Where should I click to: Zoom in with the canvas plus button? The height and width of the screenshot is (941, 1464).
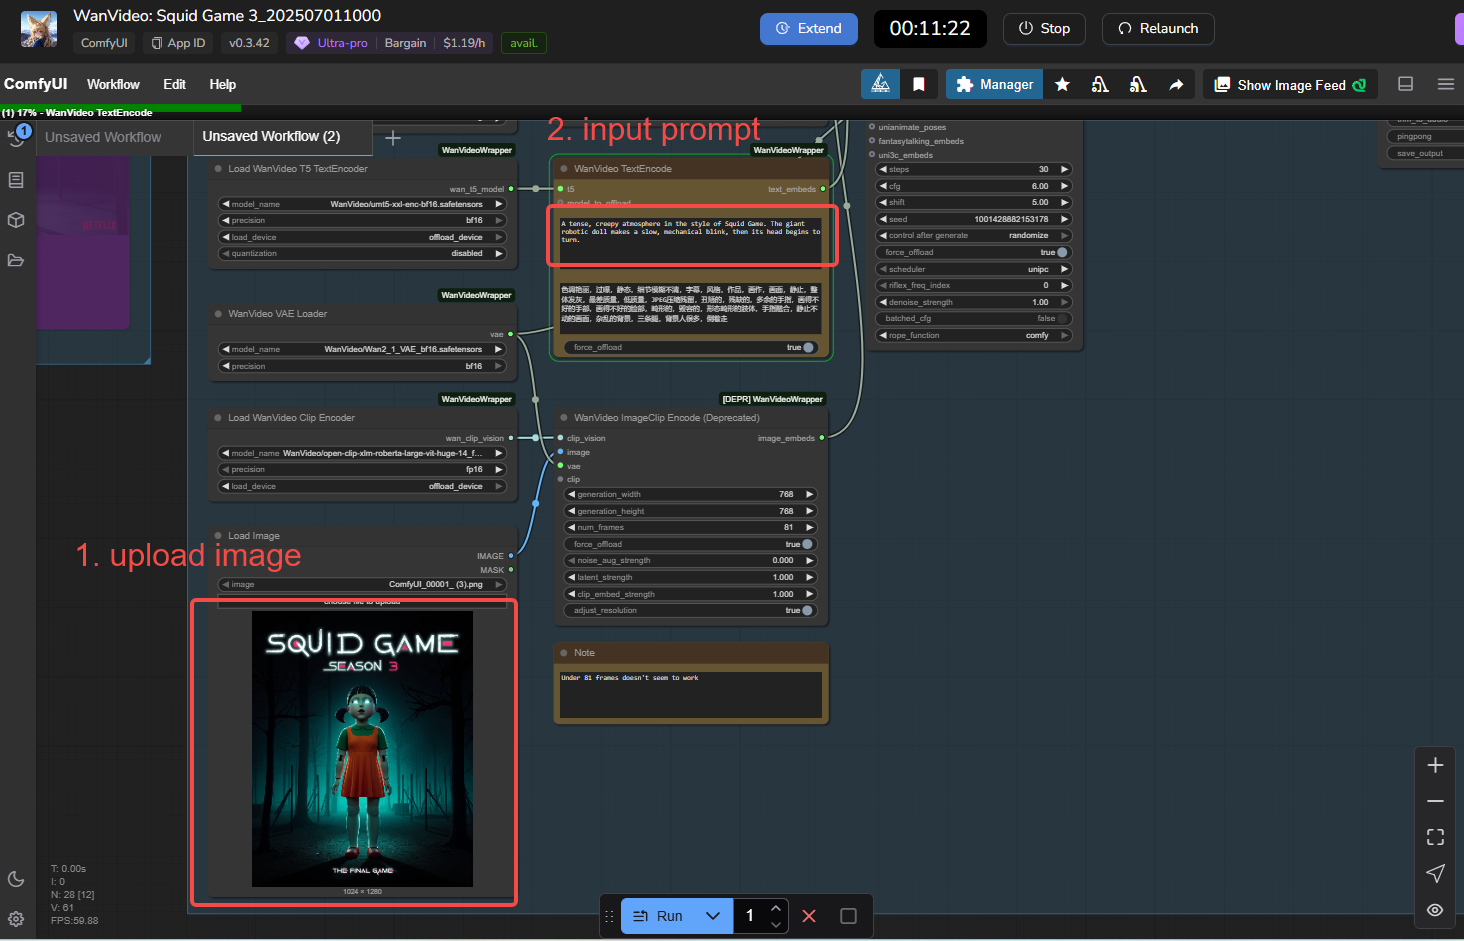click(1435, 765)
